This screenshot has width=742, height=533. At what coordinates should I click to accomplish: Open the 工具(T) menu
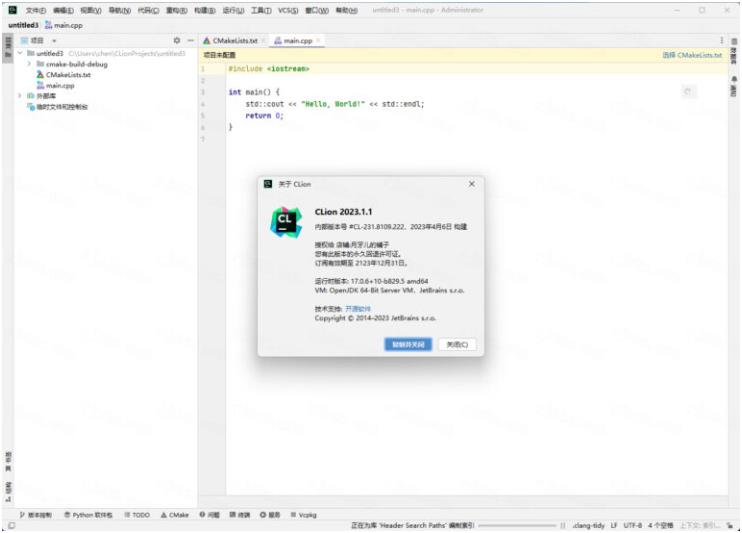tap(261, 10)
